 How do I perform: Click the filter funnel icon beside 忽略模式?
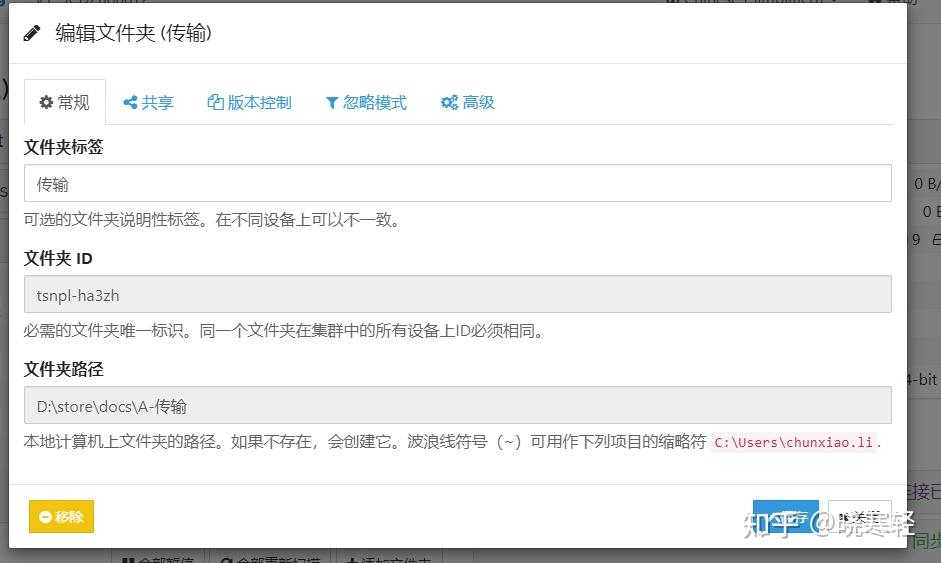pyautogui.click(x=332, y=103)
